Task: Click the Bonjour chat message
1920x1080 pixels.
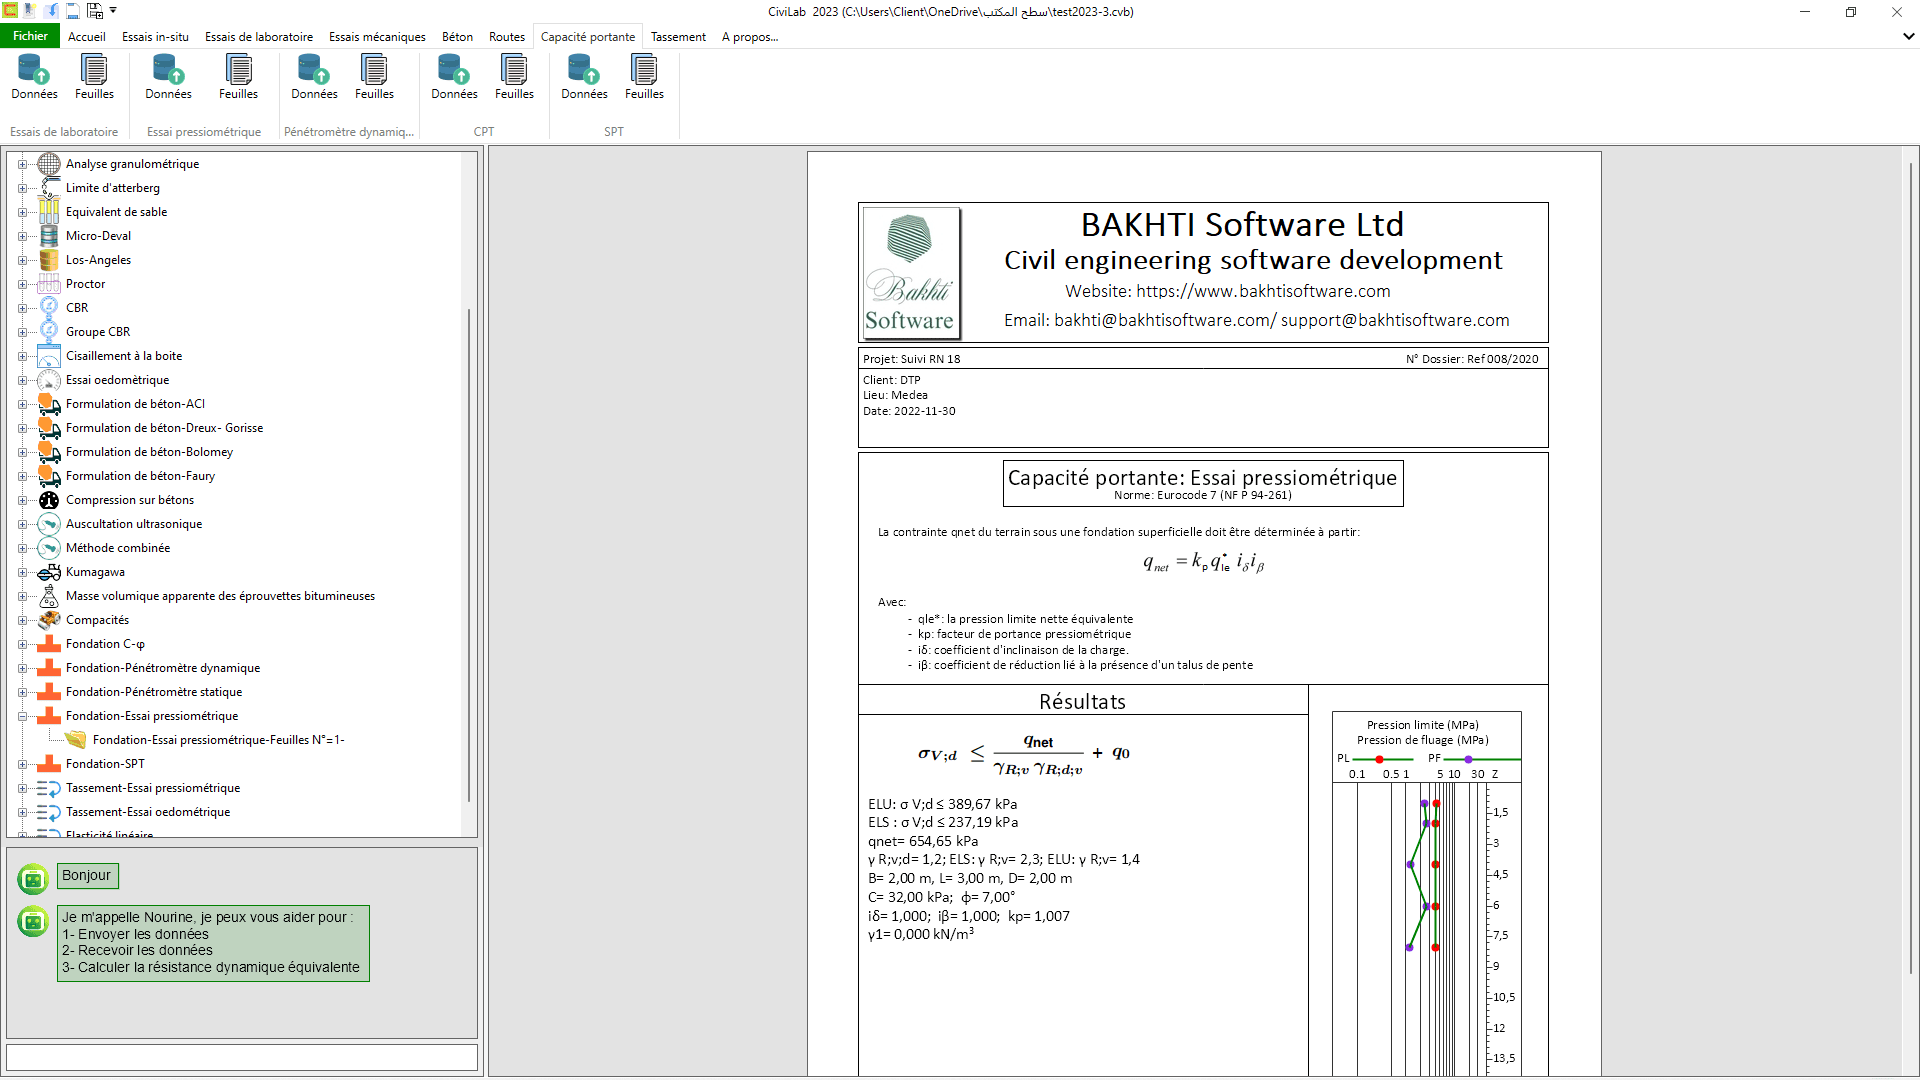Action: pos(87,875)
